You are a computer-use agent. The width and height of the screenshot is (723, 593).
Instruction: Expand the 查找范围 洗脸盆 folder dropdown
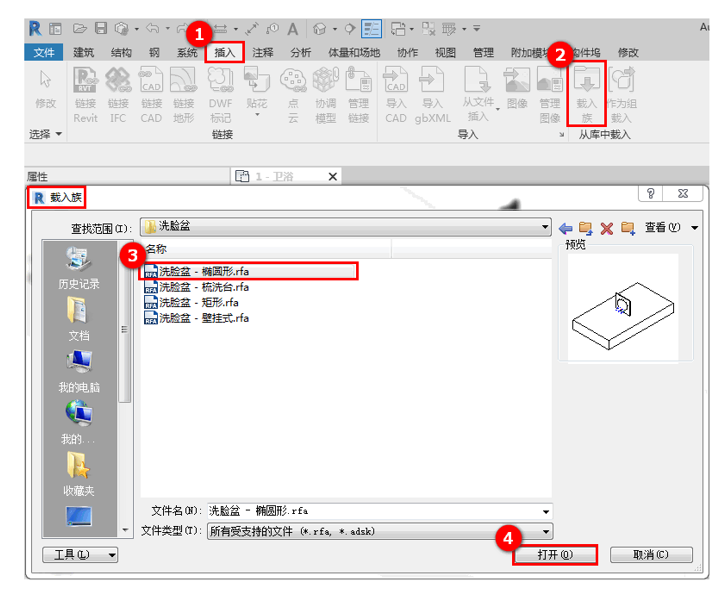(545, 227)
